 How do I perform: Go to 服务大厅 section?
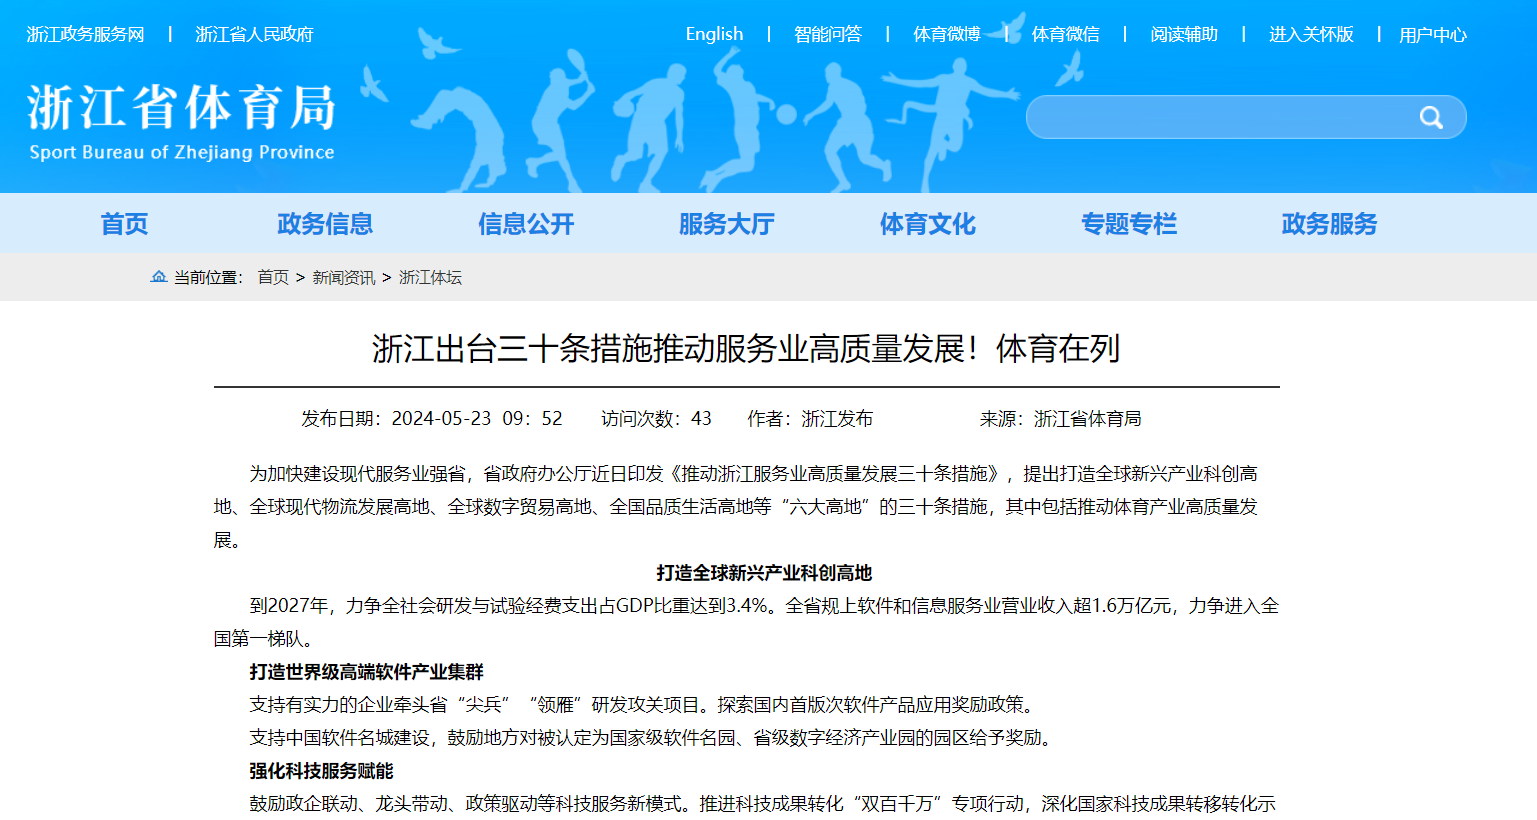click(x=727, y=224)
